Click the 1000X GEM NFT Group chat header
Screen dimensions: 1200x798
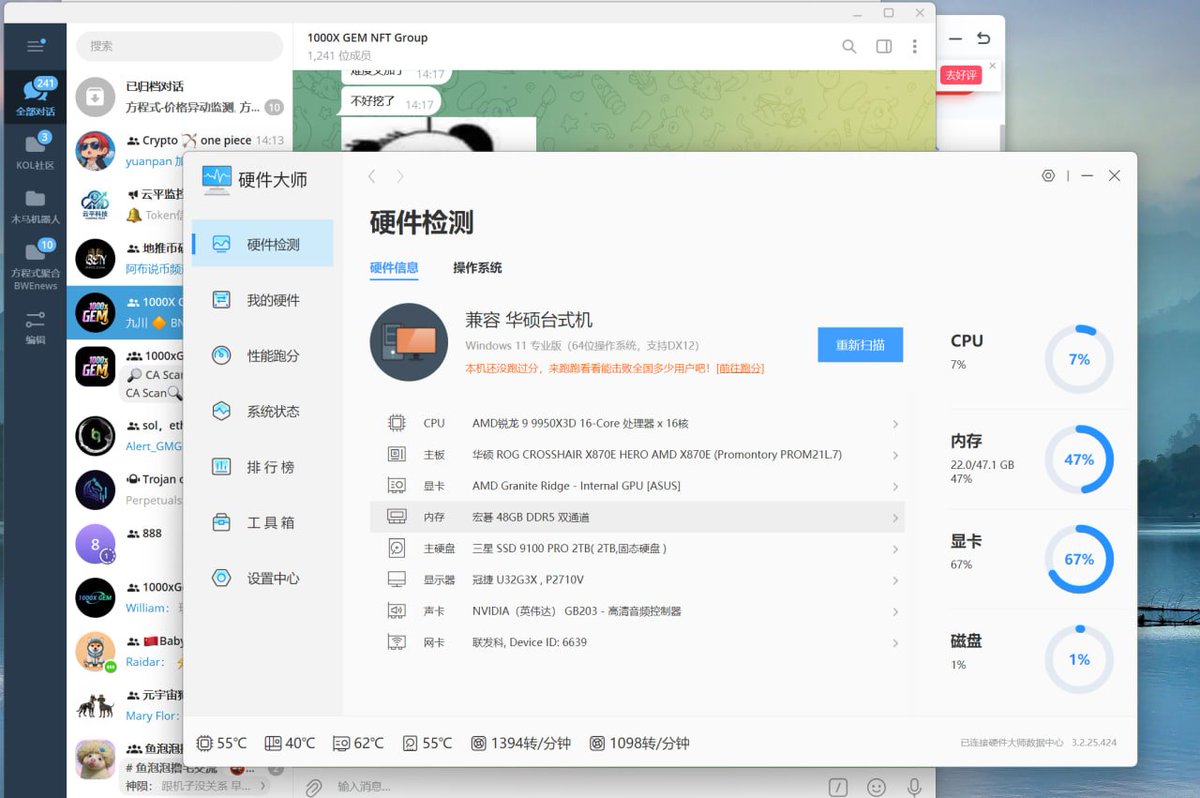(367, 46)
